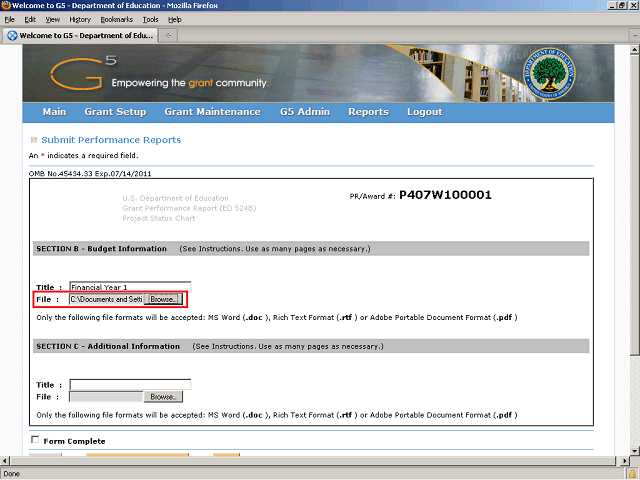Open Reports navigation item
This screenshot has height=480, width=640.
[368, 112]
